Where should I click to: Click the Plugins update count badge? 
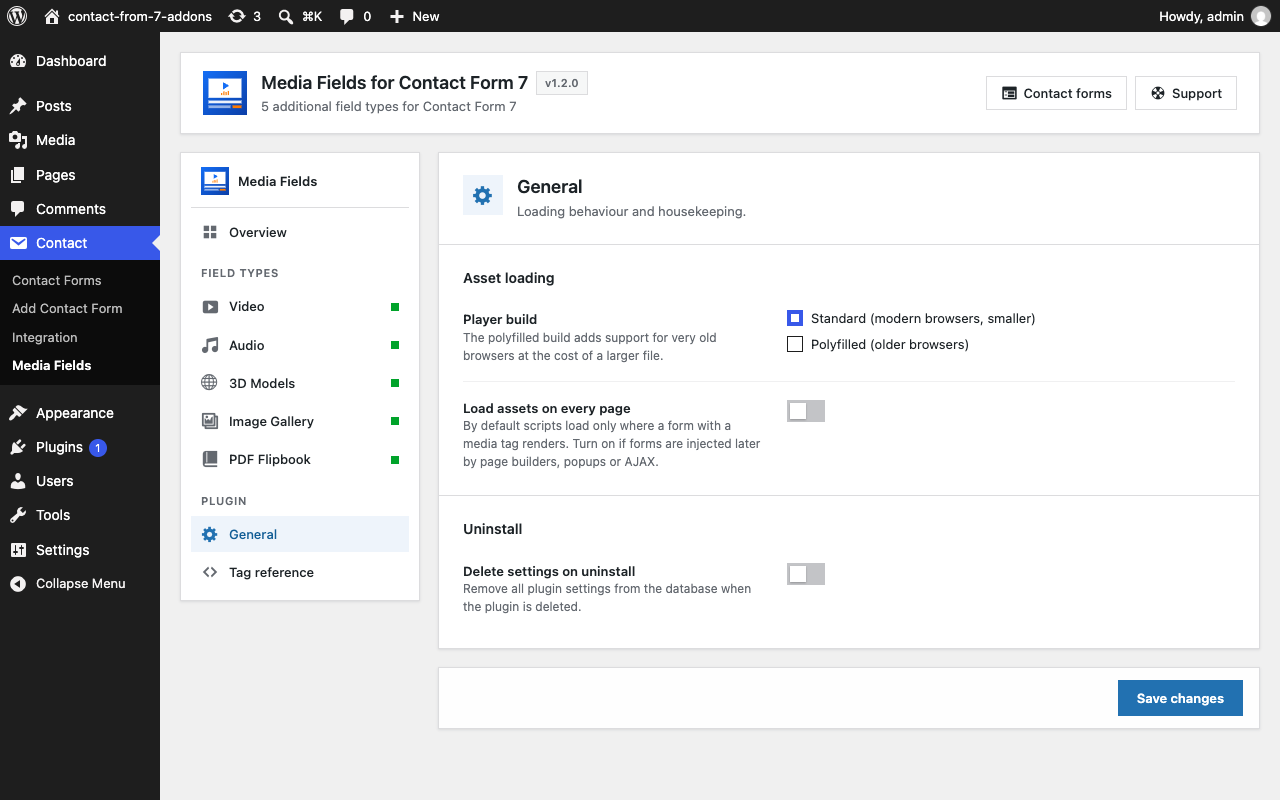[x=98, y=447]
